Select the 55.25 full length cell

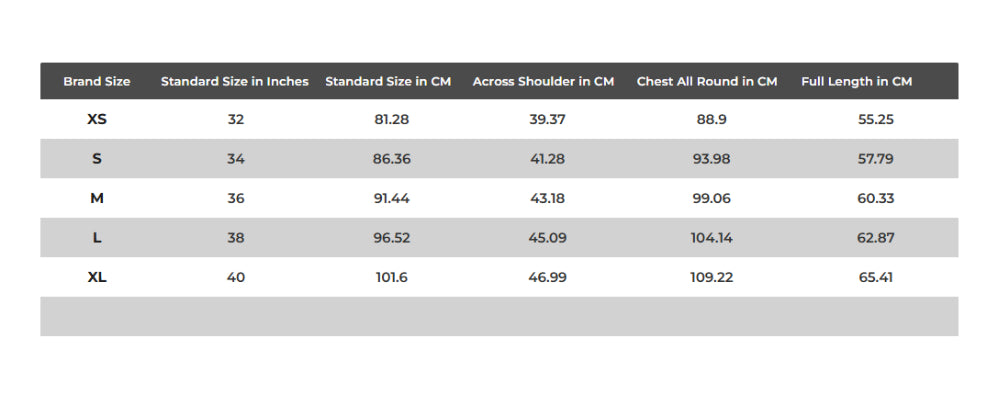[x=876, y=119]
